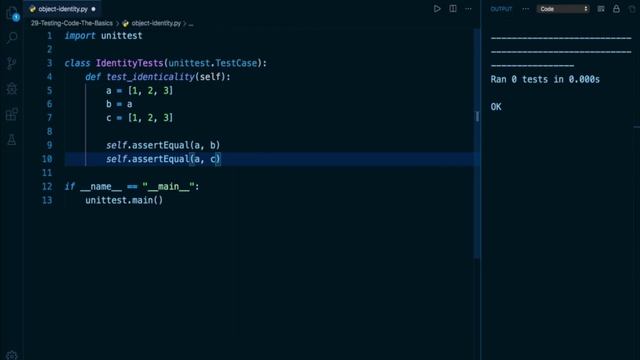This screenshot has width=640, height=360.
Task: Open the Code output channel dropdown
Action: tap(563, 9)
